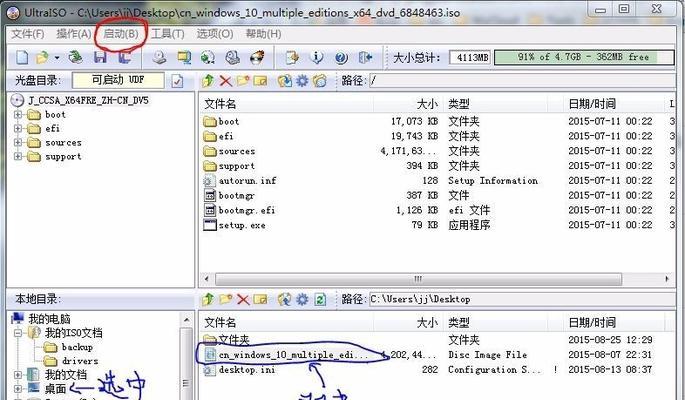Open the dropdown arrow next to Open icon
Viewport: 685px width, 400px height.
point(57,58)
